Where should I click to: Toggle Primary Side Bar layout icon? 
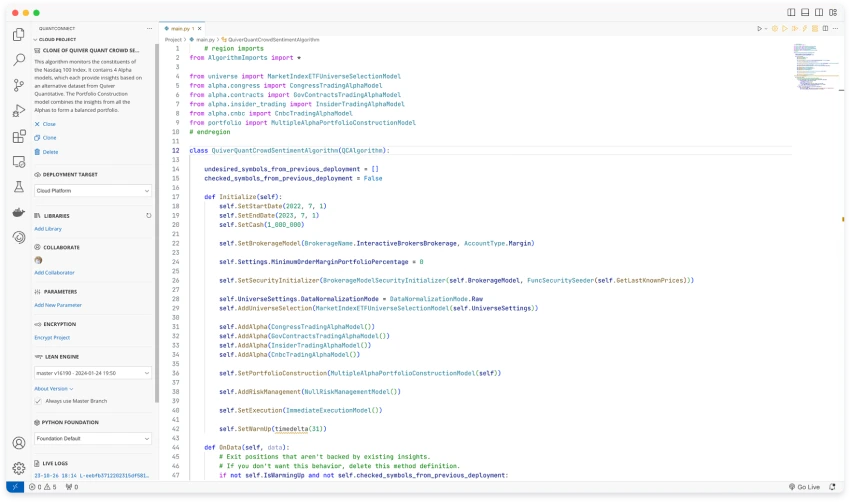791,12
